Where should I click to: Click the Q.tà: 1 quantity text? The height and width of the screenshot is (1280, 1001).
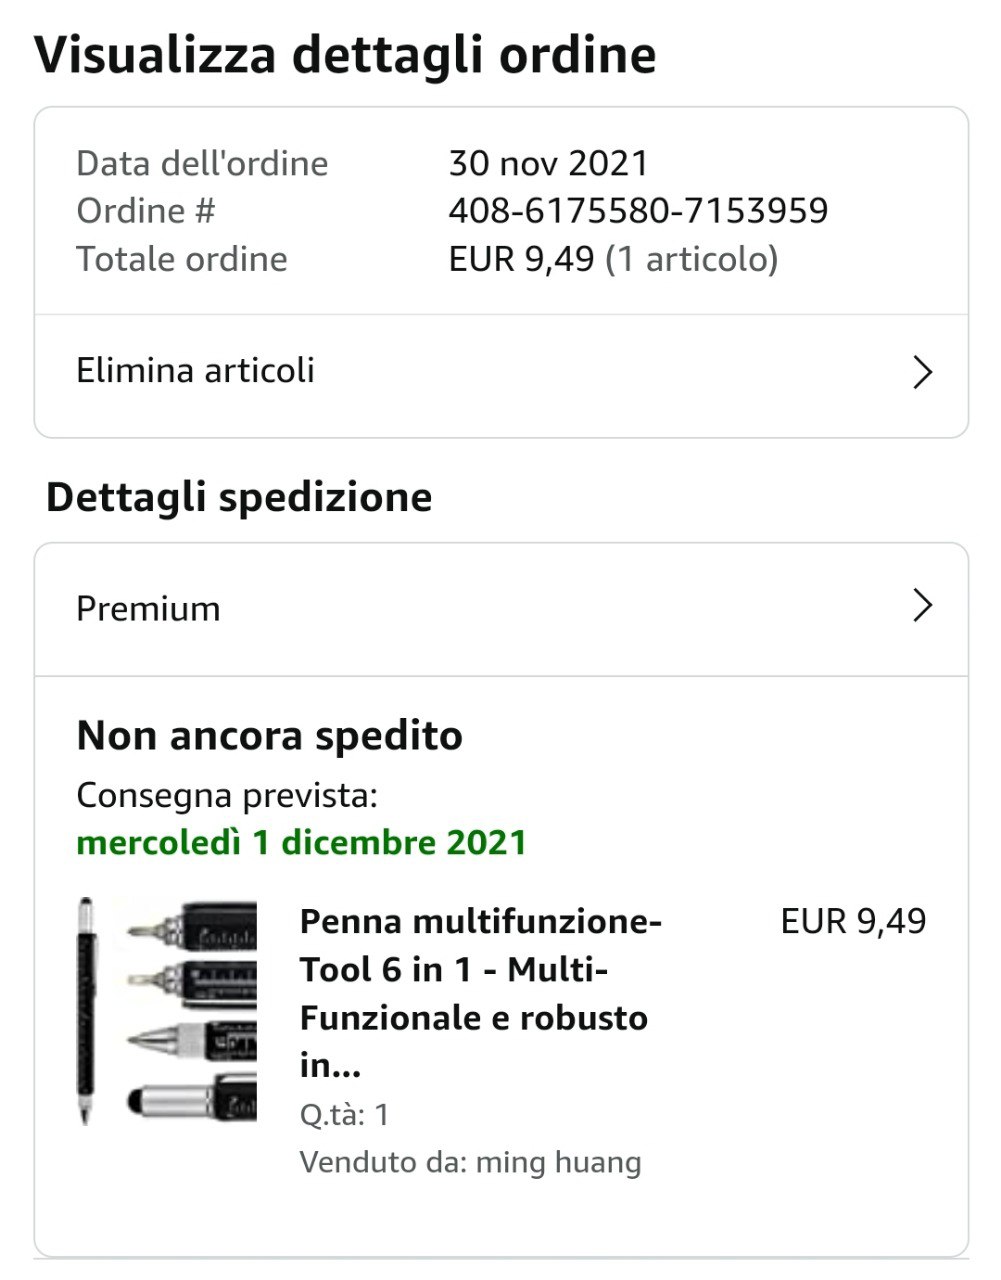coord(344,1114)
